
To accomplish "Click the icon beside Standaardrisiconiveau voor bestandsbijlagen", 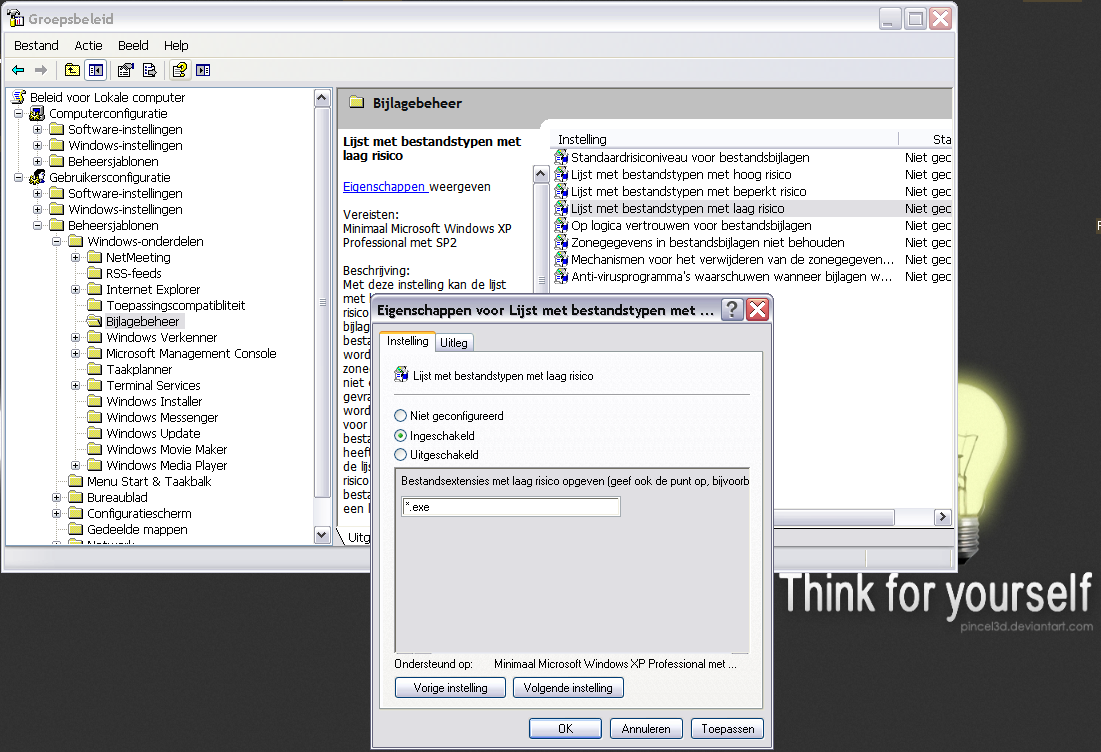I will [x=561, y=157].
